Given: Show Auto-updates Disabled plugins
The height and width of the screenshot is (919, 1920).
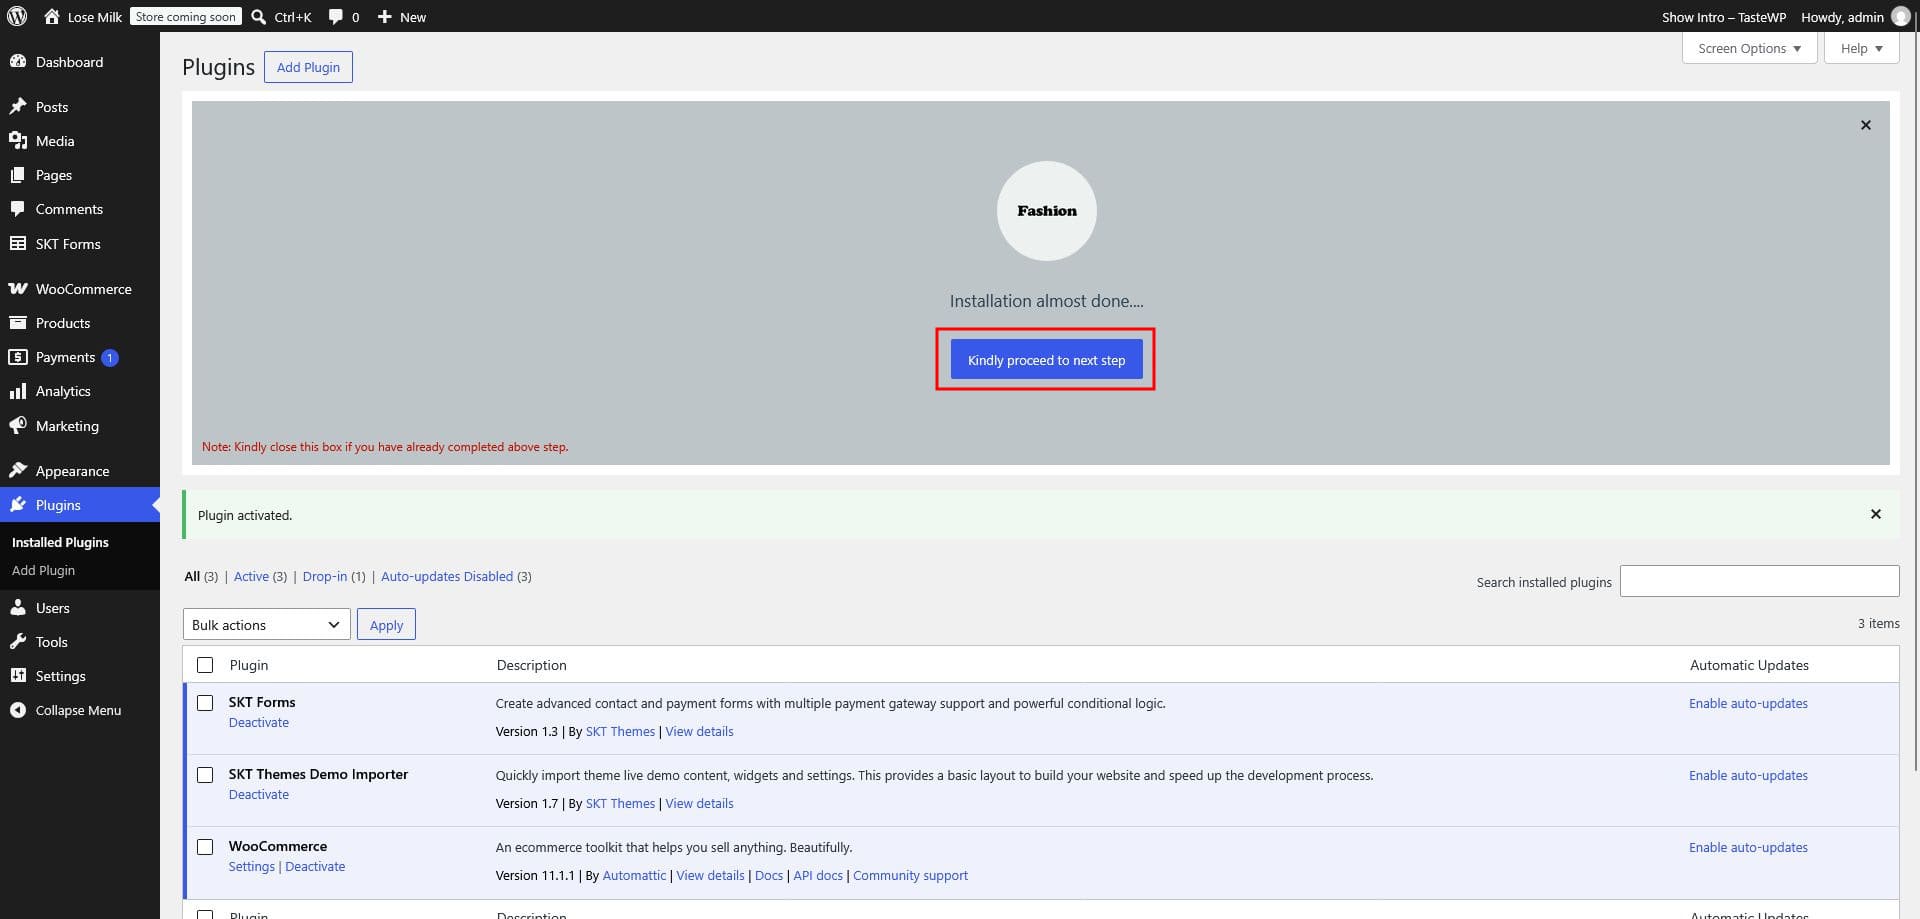Looking at the screenshot, I should point(447,576).
